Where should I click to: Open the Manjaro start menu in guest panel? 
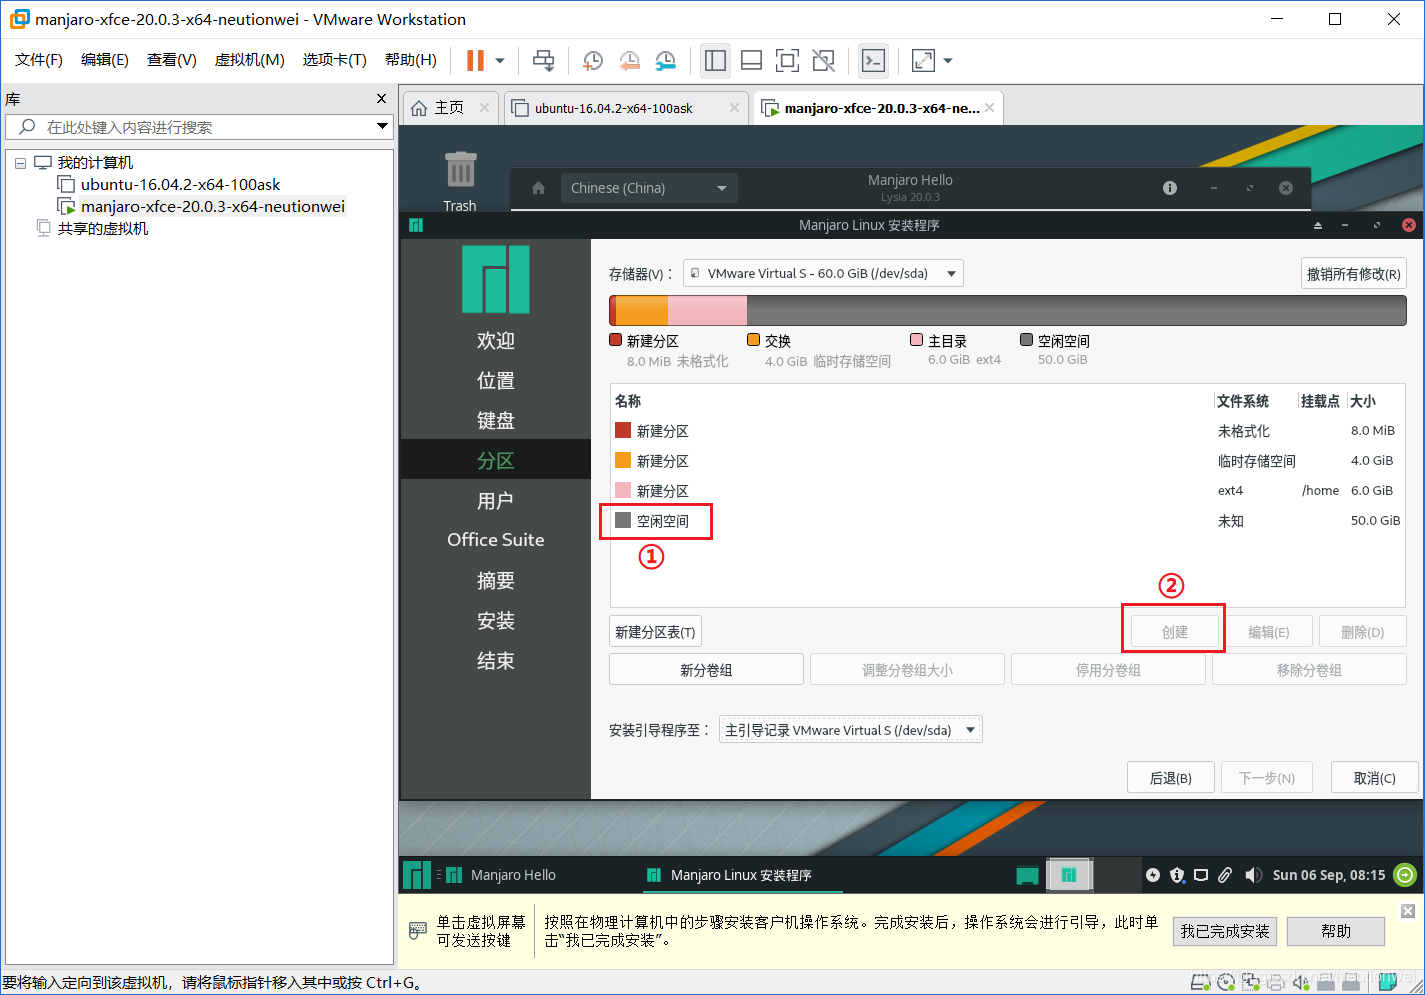(x=417, y=875)
